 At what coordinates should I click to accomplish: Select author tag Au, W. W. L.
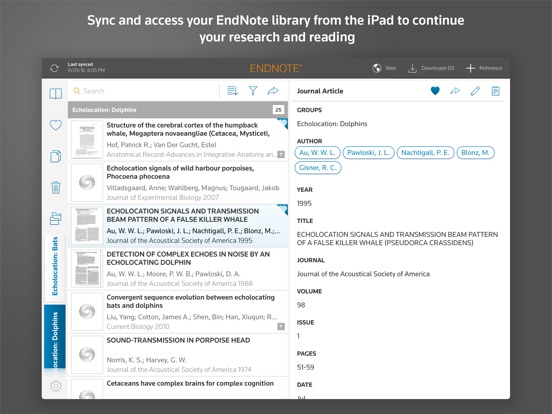[x=318, y=152]
